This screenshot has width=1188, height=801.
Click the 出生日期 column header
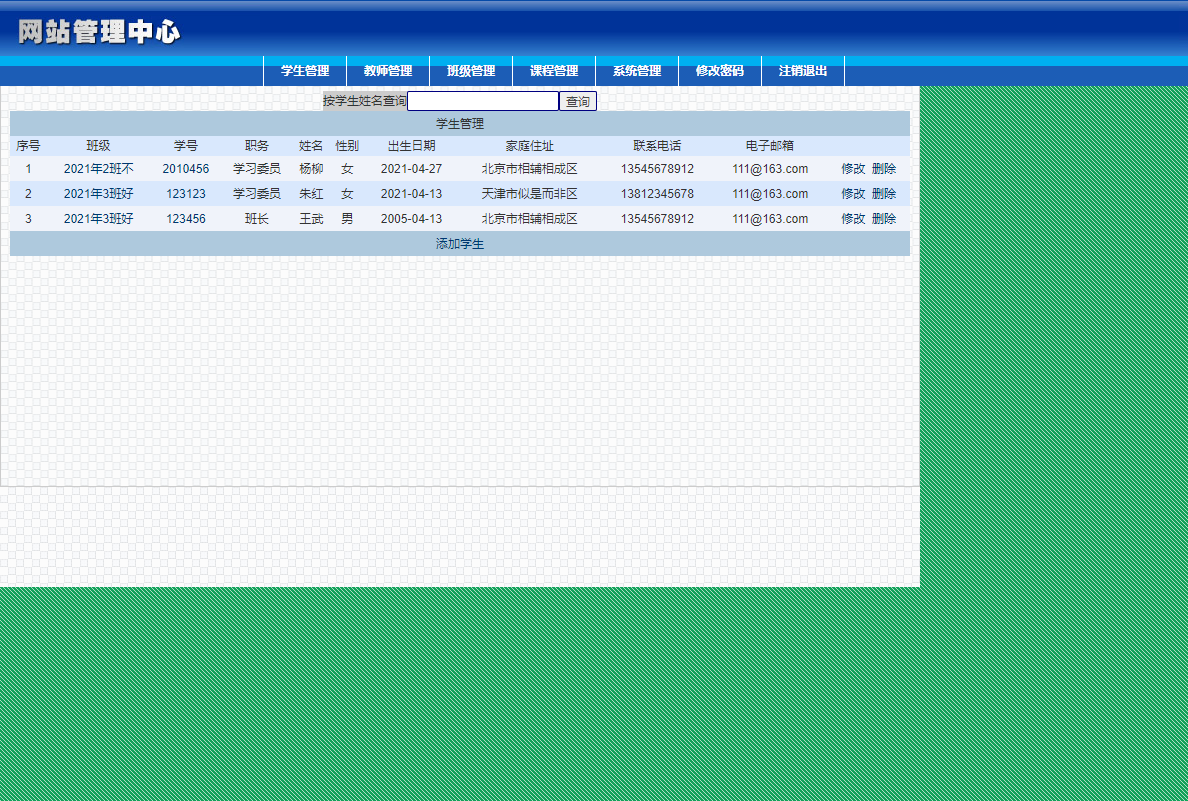pos(411,145)
